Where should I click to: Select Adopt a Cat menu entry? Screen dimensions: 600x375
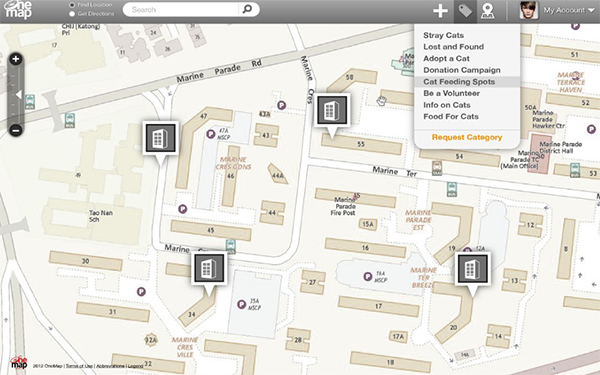tap(446, 59)
